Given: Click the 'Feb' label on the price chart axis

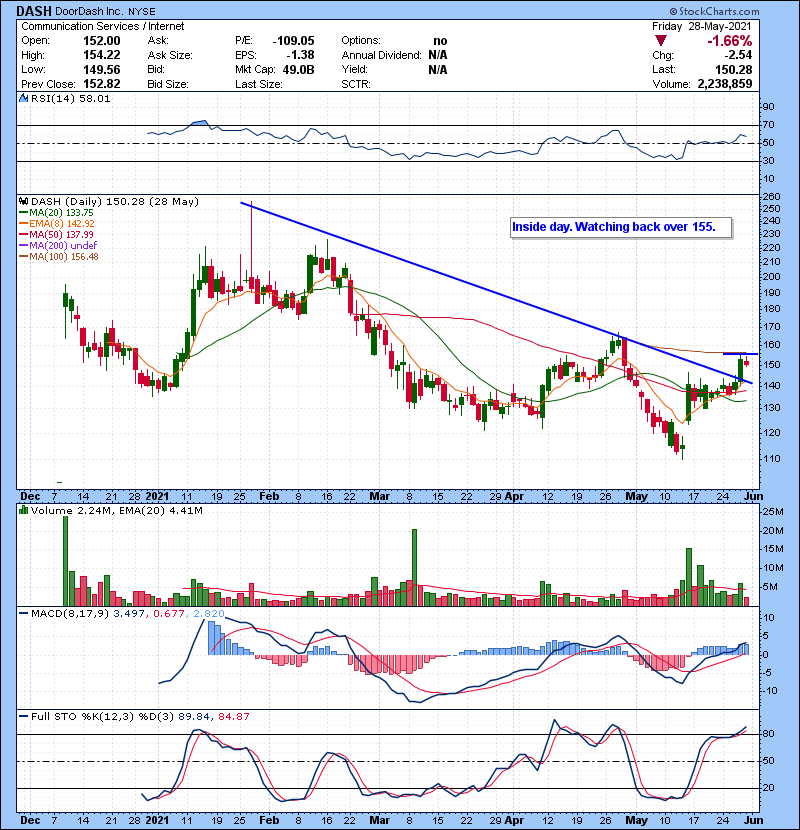Looking at the screenshot, I should tap(269, 497).
